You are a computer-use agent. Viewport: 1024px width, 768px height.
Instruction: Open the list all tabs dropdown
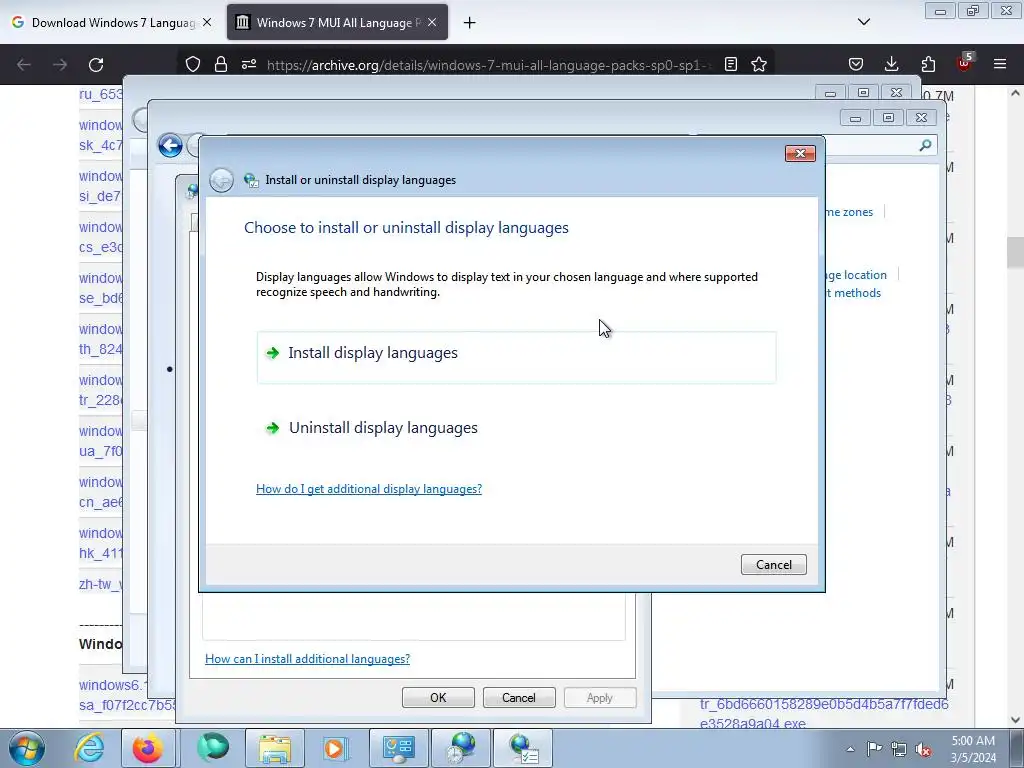[x=863, y=22]
